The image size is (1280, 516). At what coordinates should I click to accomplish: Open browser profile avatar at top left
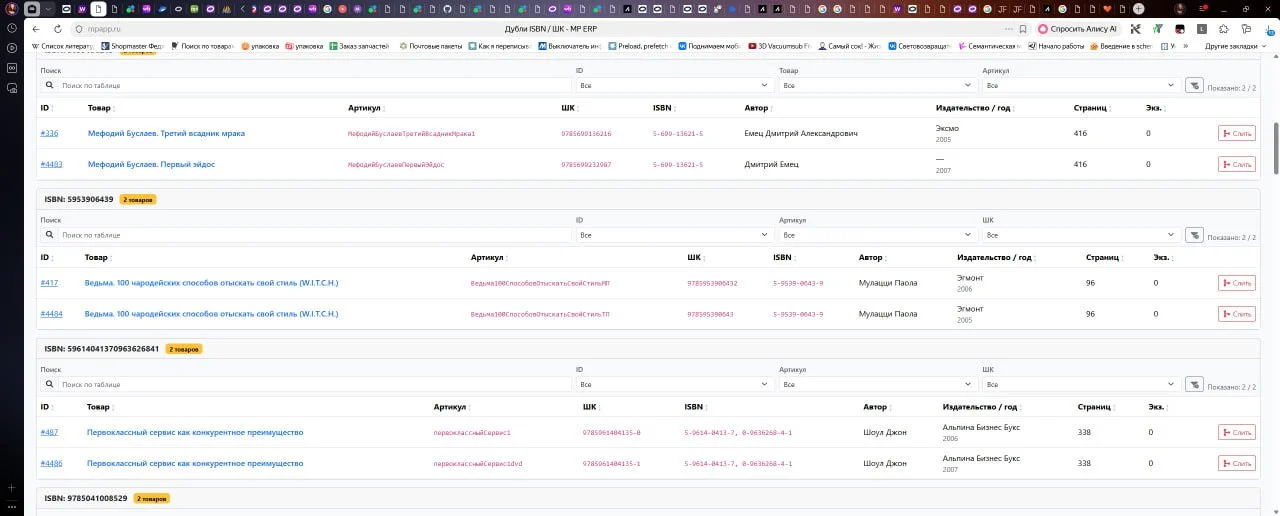[x=12, y=9]
